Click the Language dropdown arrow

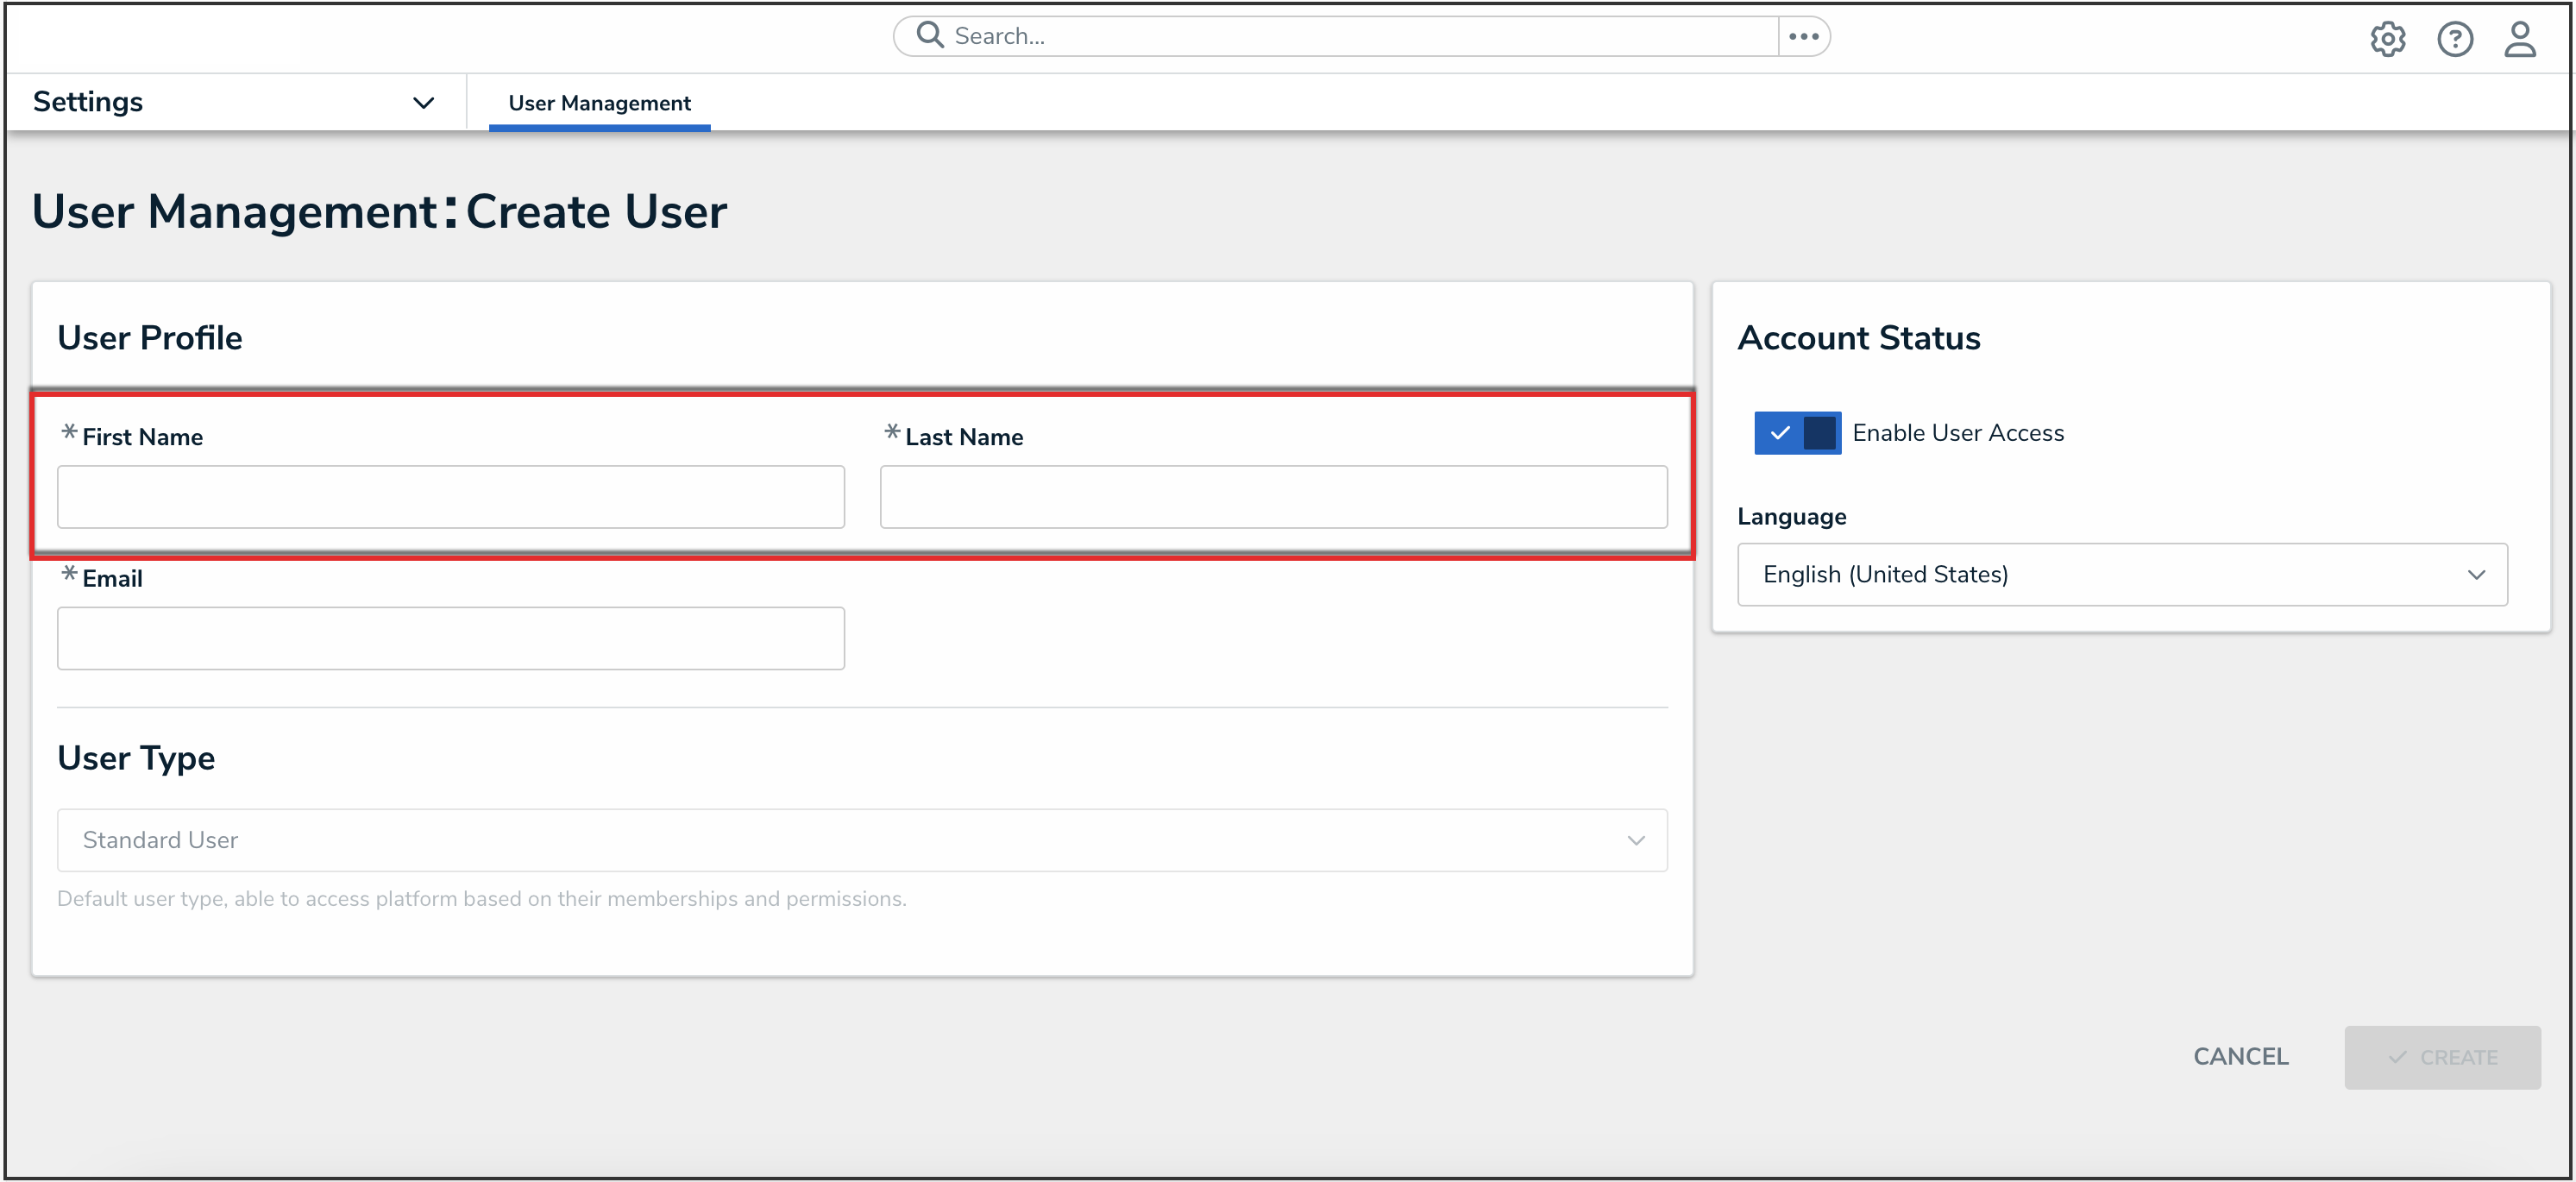click(x=2475, y=575)
